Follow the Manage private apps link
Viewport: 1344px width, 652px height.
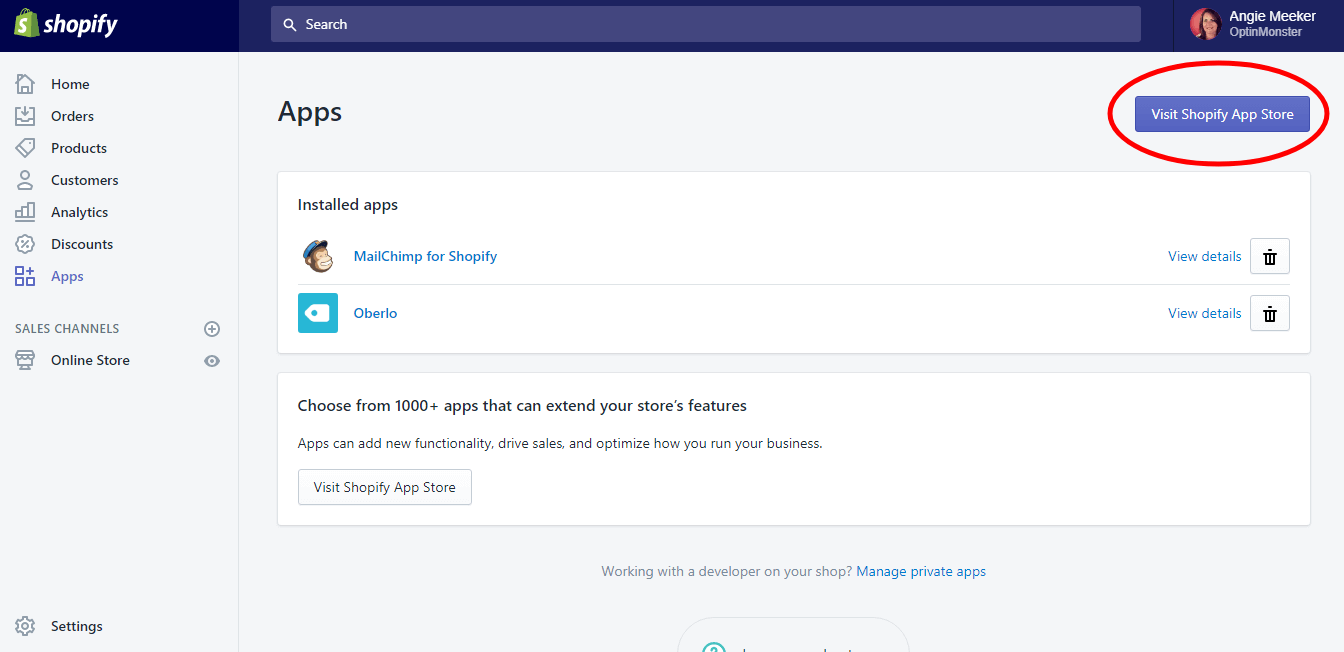click(921, 571)
